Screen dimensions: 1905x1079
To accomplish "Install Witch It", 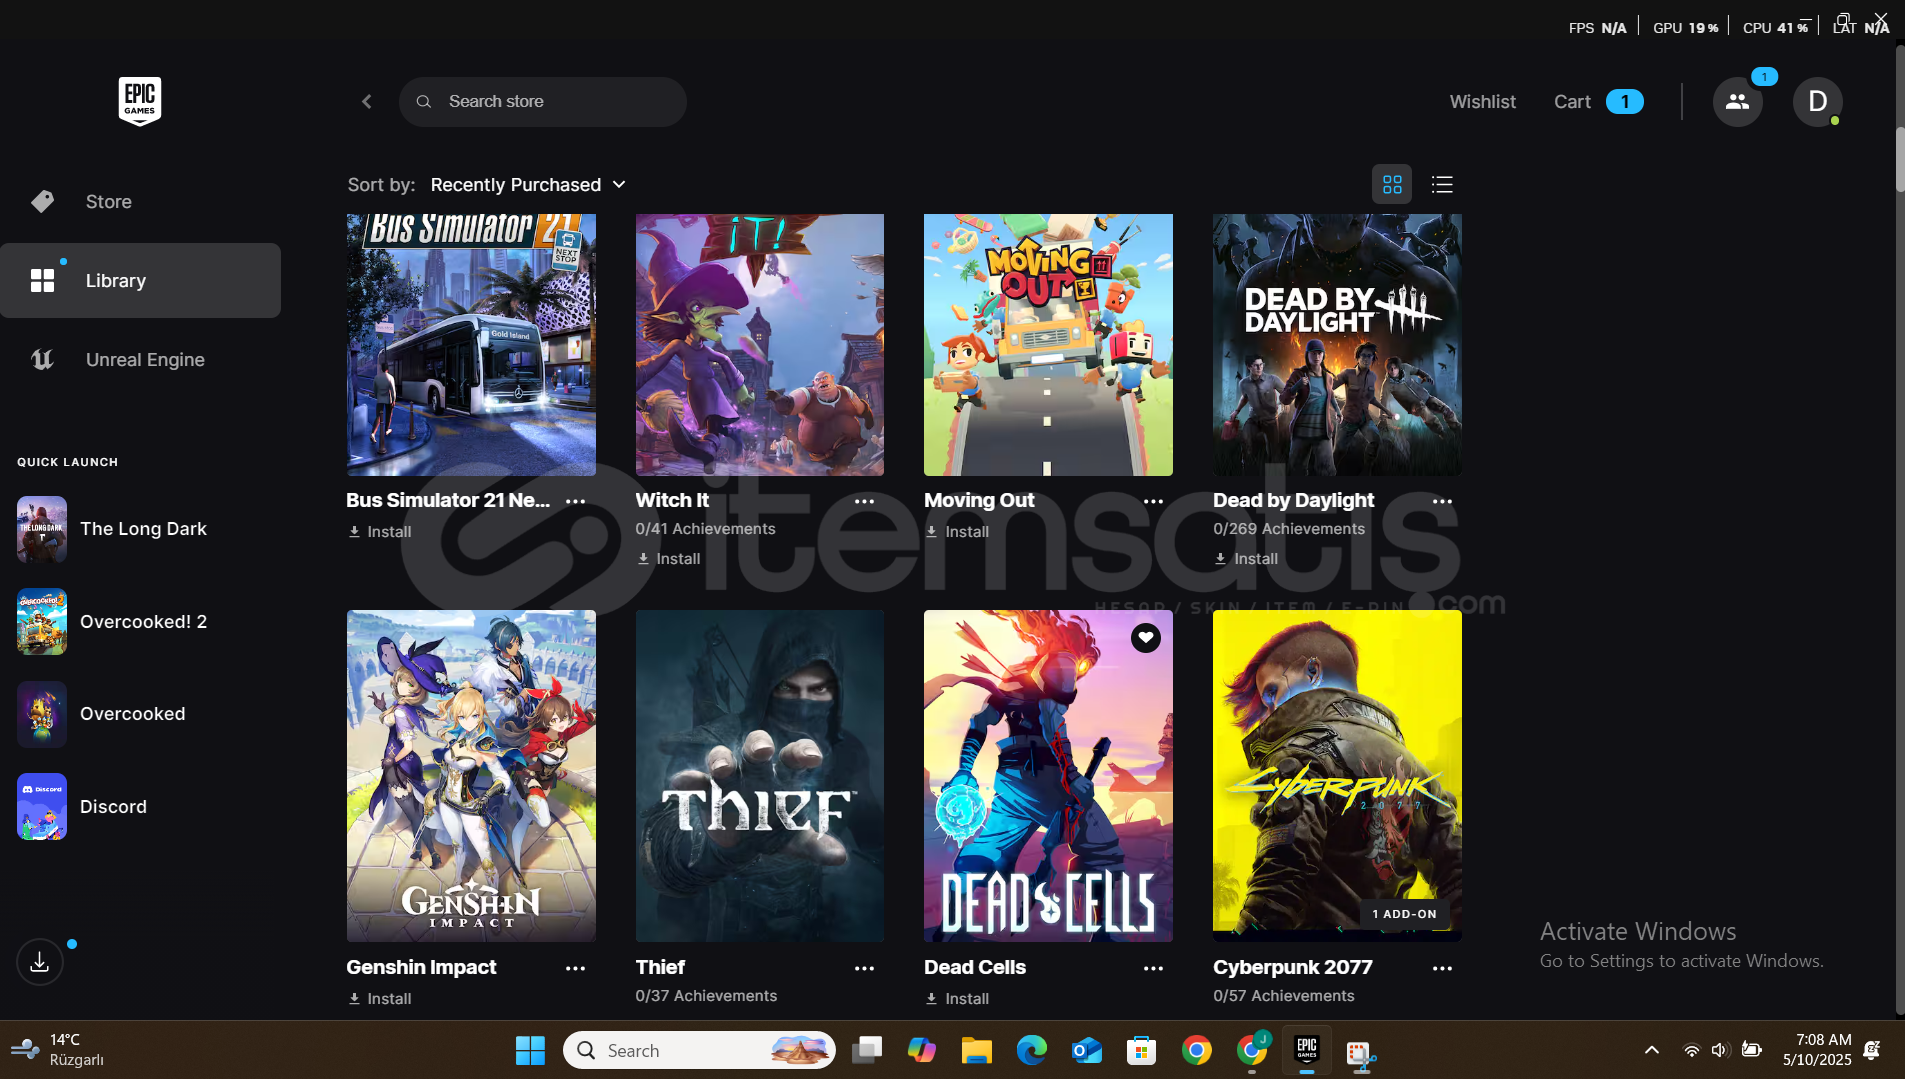I will pyautogui.click(x=669, y=559).
